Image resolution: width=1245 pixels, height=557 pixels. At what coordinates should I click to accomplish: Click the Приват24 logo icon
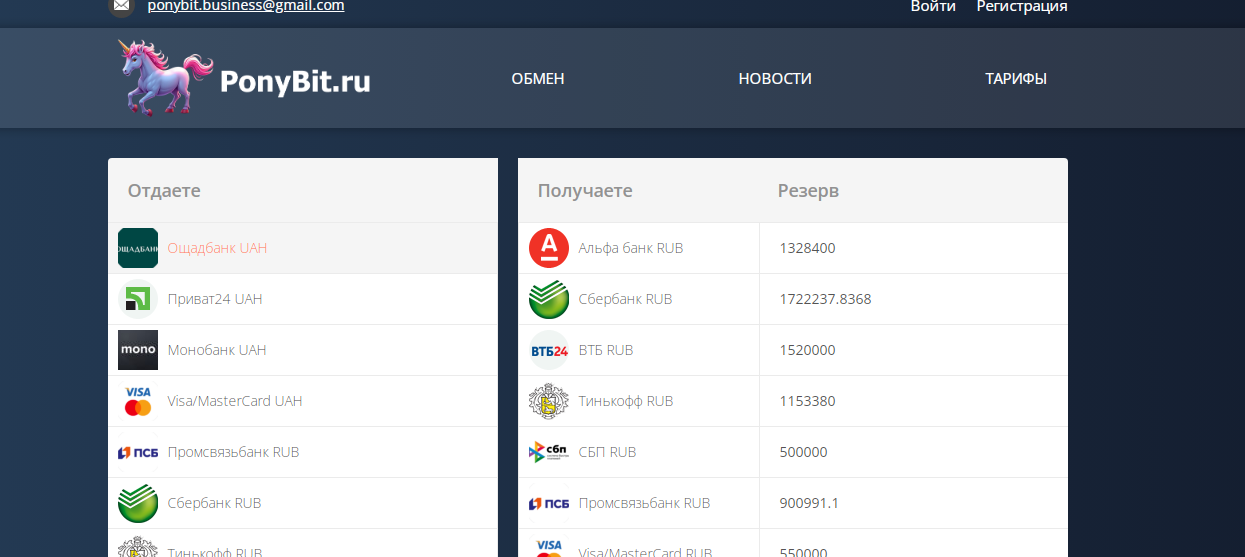coord(138,299)
